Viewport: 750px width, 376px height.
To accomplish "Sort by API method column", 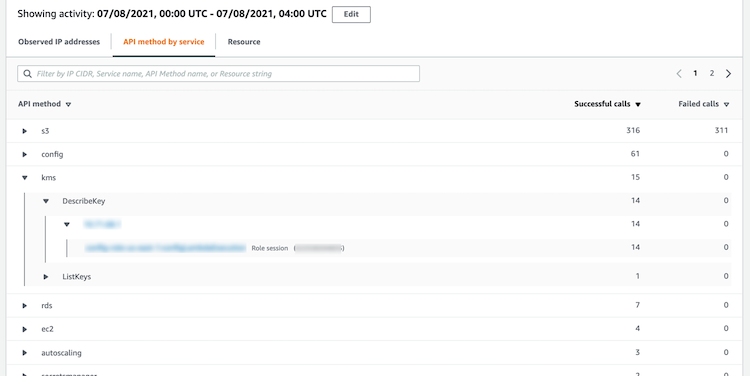I will coord(44,104).
